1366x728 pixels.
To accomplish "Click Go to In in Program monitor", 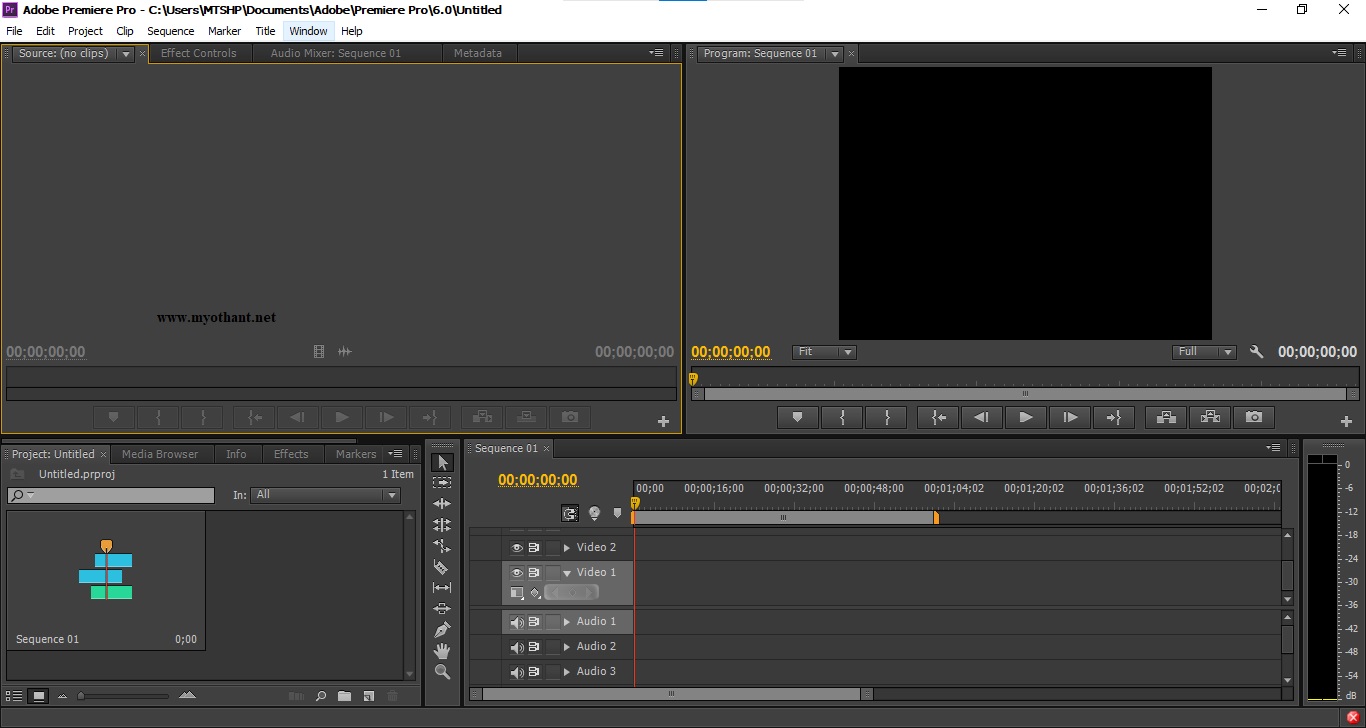I will 938,417.
